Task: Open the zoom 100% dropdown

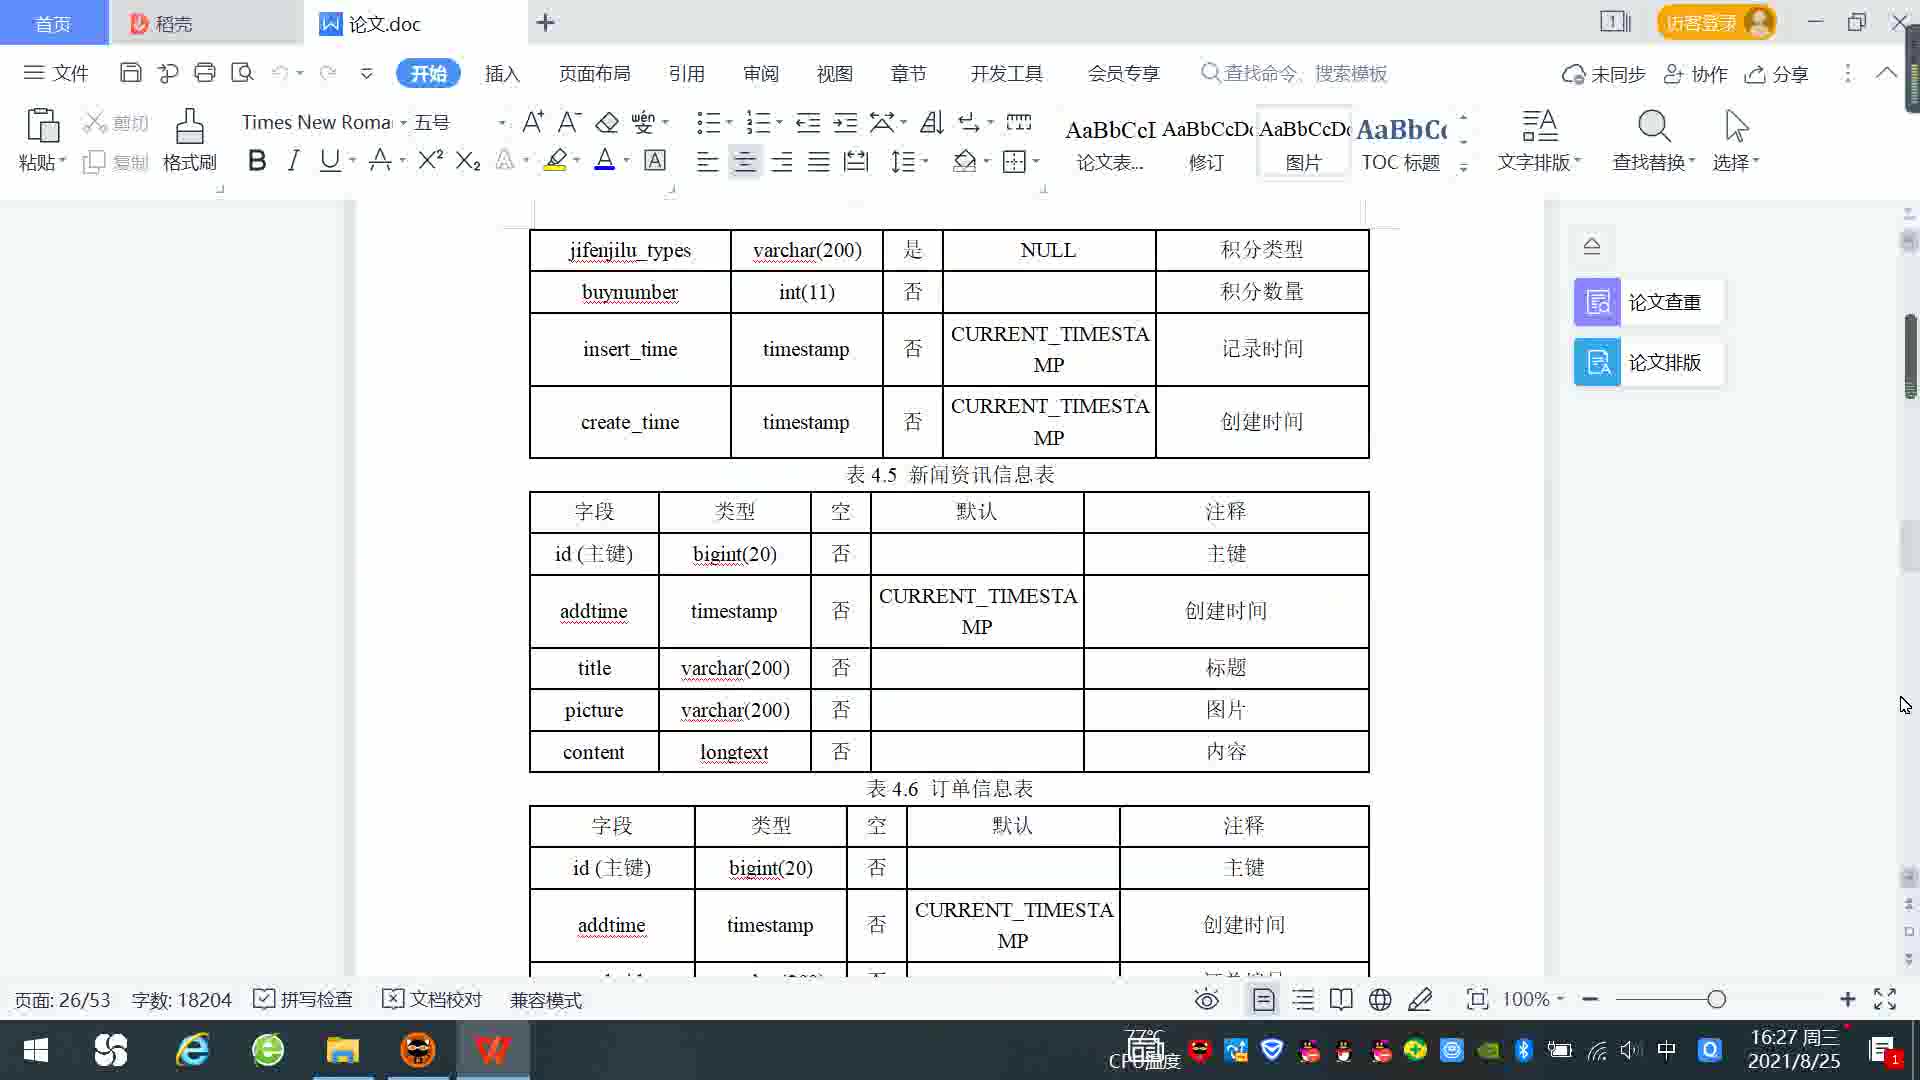Action: (1533, 999)
